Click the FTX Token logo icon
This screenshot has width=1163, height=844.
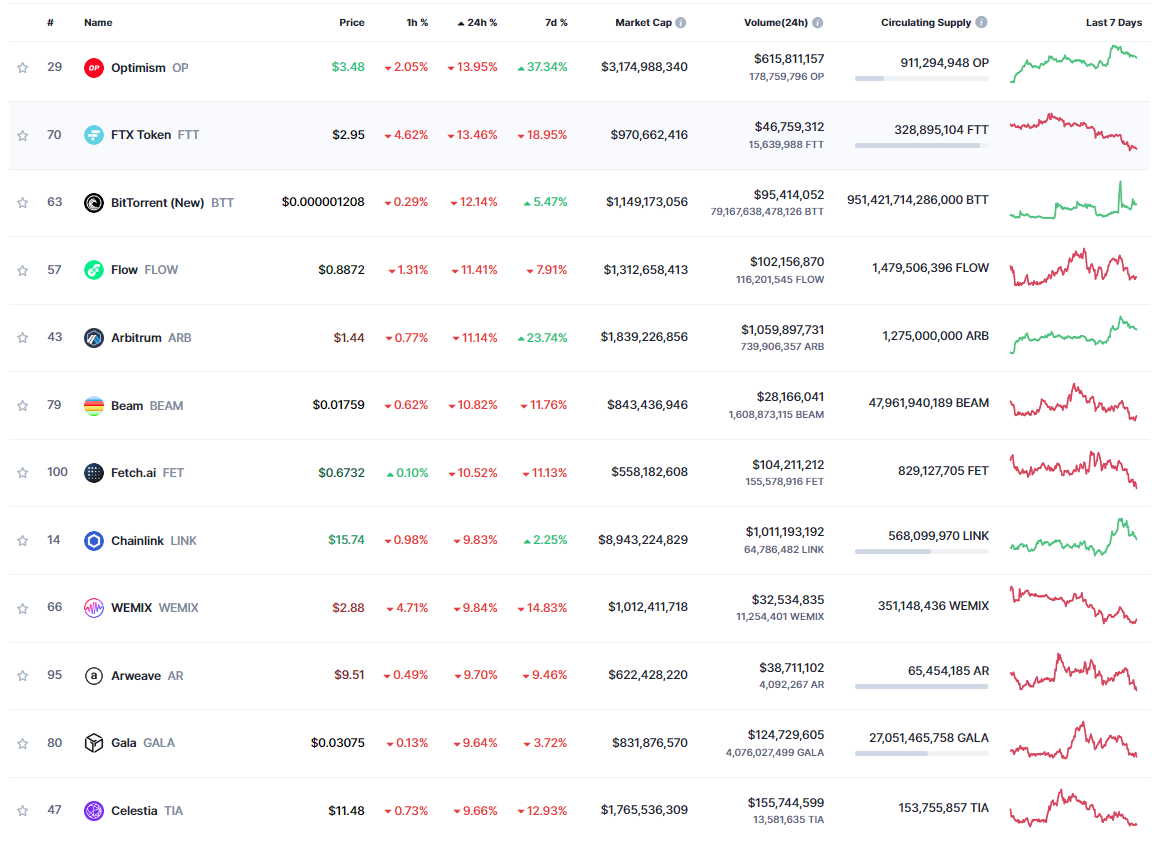tap(93, 135)
